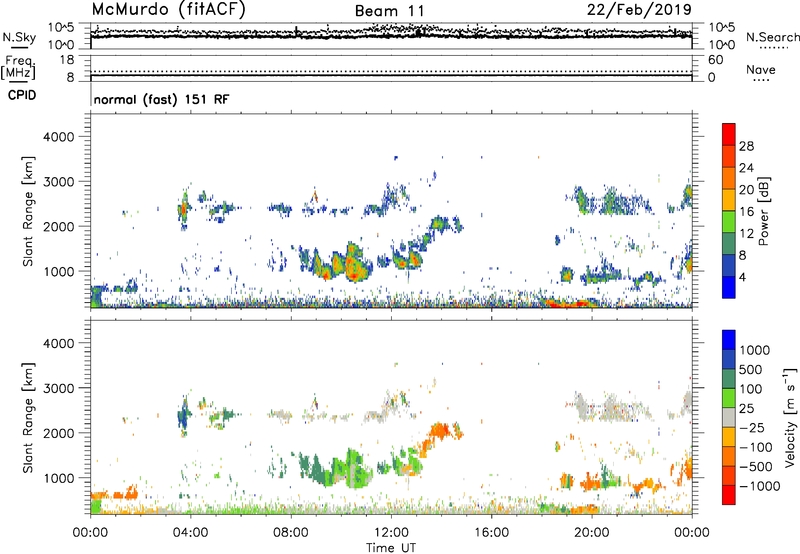This screenshot has width=800, height=554.
Task: Click the "20" power colorbar label
Action: click(746, 190)
